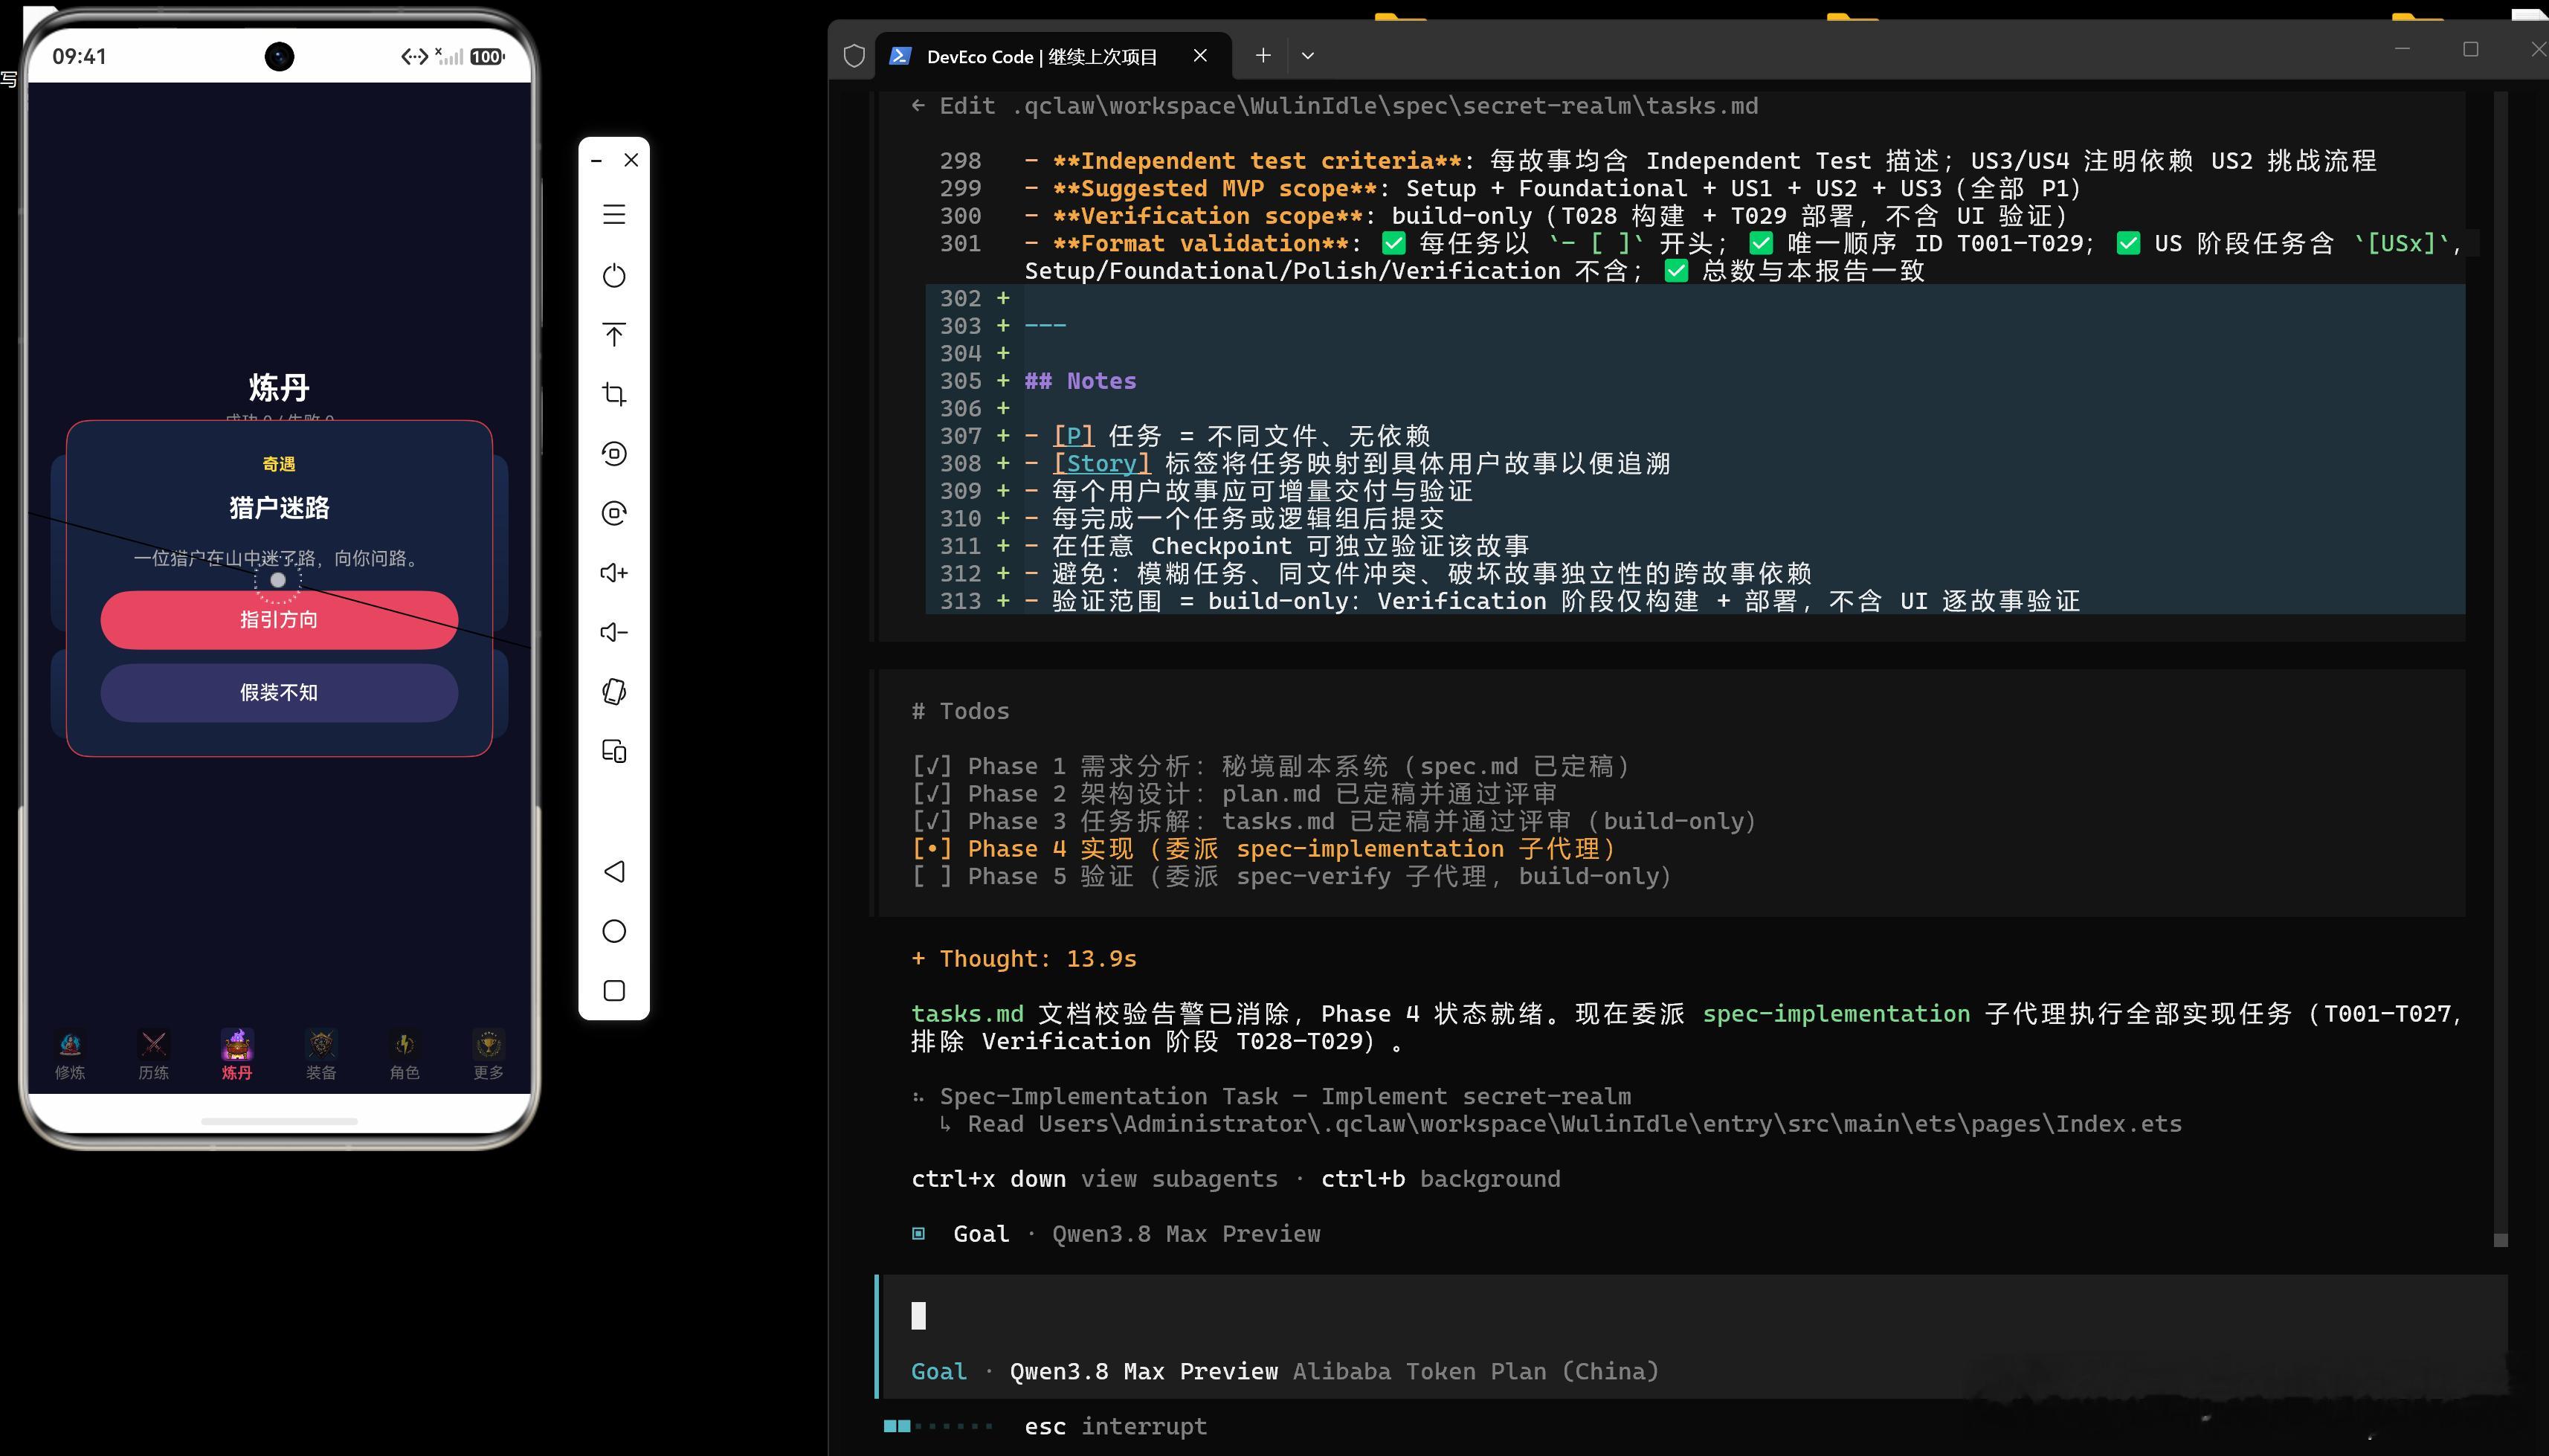Click the emulator power button icon
This screenshot has width=2549, height=1456.
614,275
